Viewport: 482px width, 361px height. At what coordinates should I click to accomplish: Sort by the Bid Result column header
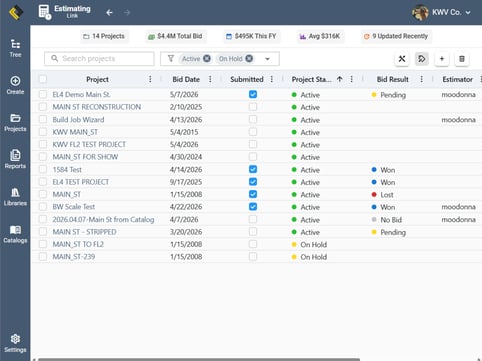click(392, 79)
